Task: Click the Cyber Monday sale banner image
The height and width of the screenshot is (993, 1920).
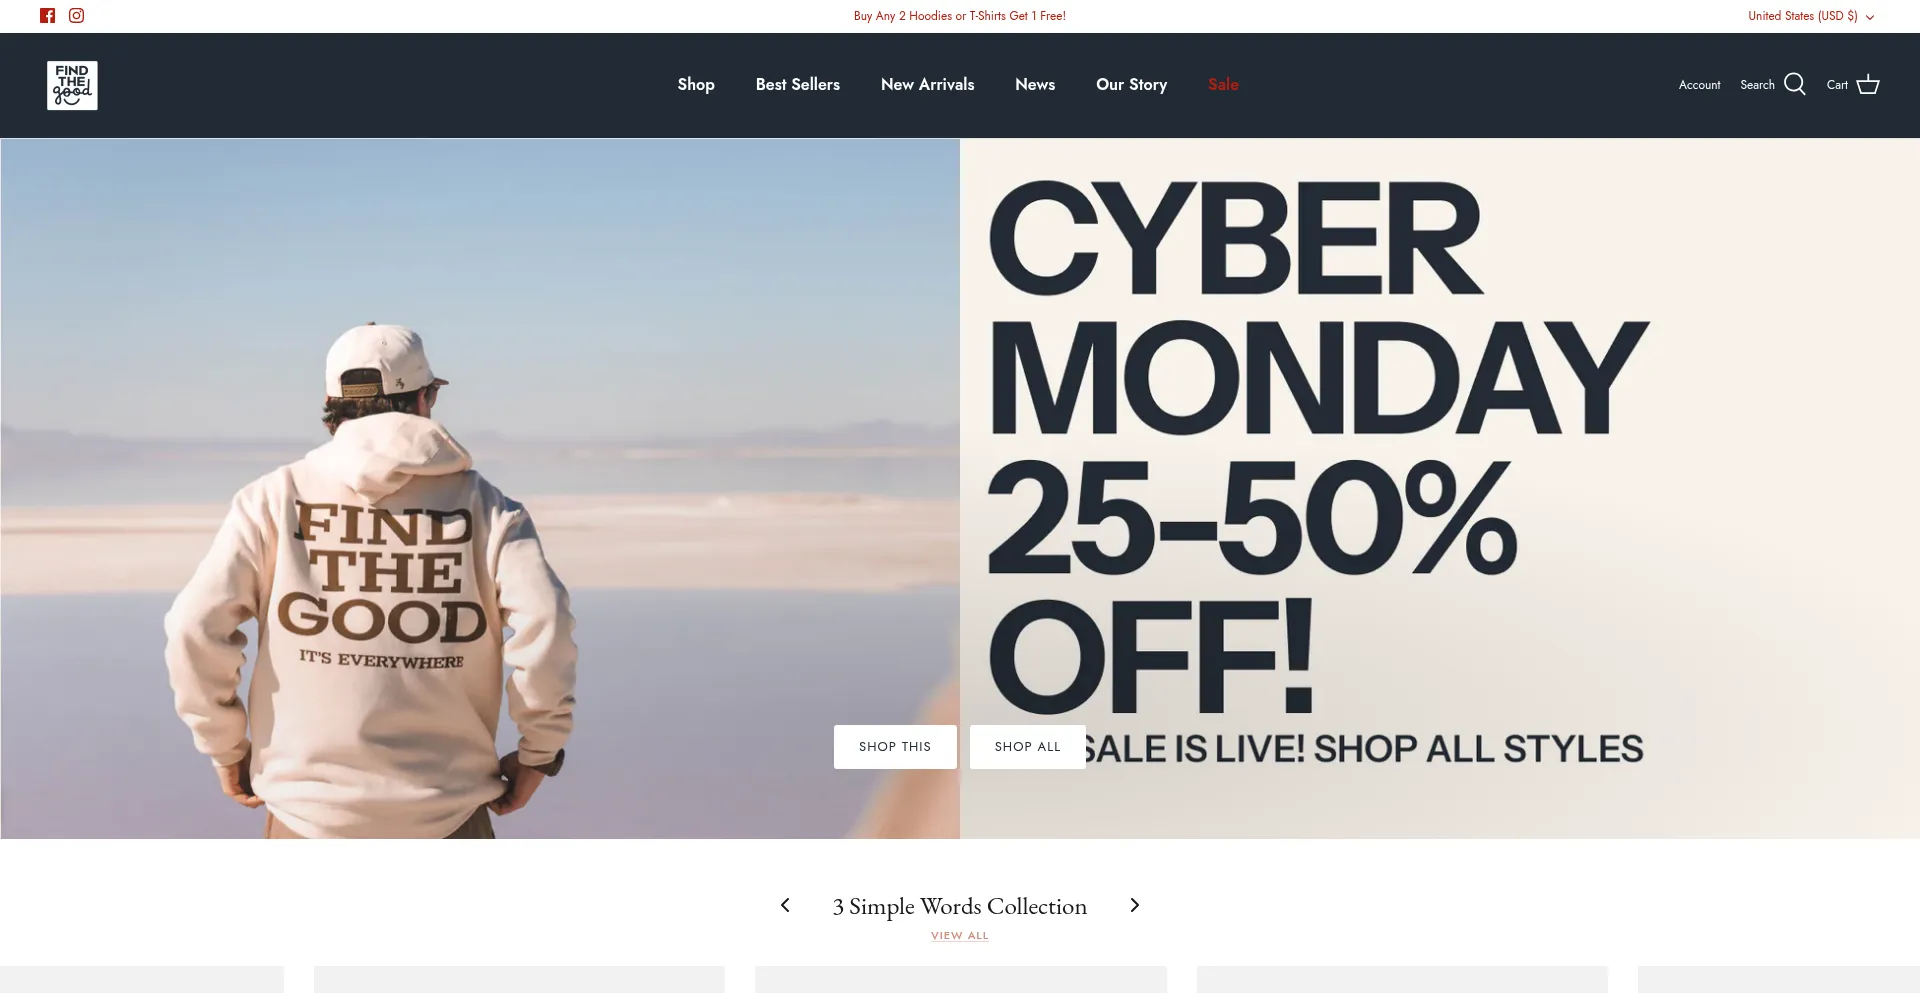Action: (1440, 488)
